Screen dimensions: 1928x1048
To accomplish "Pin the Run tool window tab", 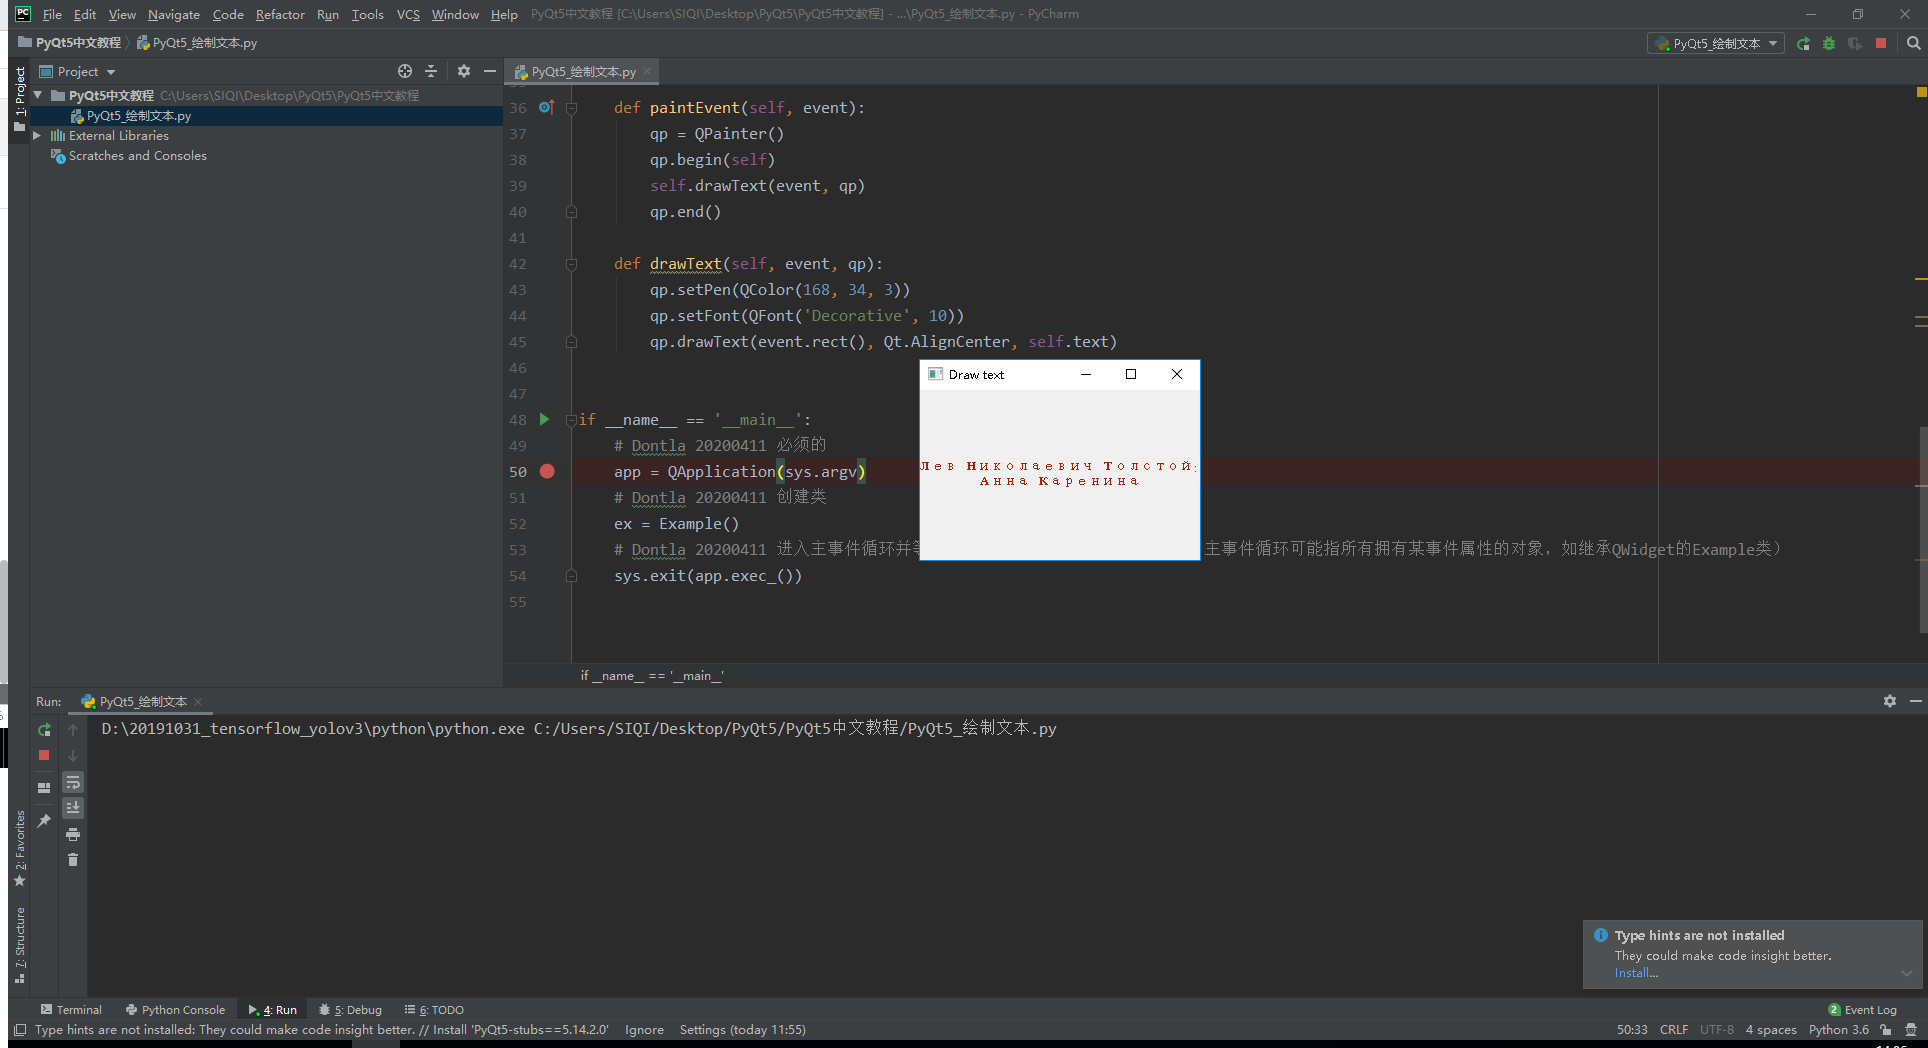I will [44, 820].
